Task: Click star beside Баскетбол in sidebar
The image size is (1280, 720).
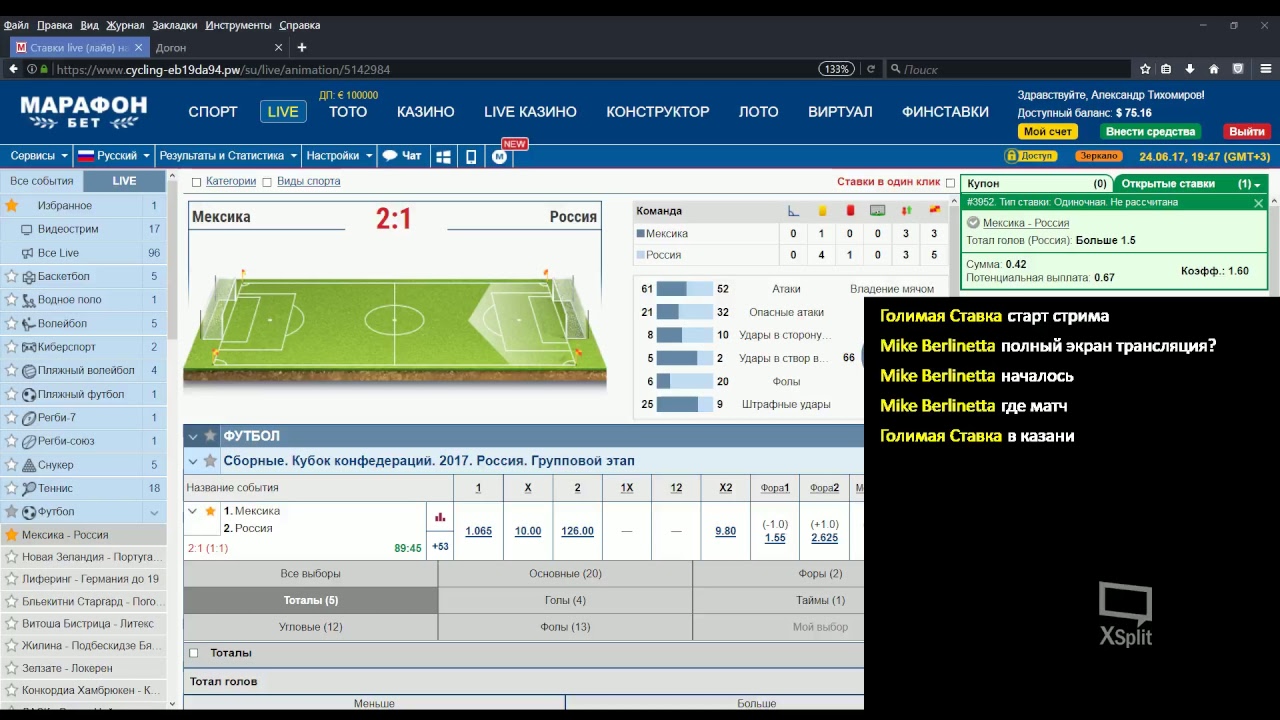Action: point(11,276)
